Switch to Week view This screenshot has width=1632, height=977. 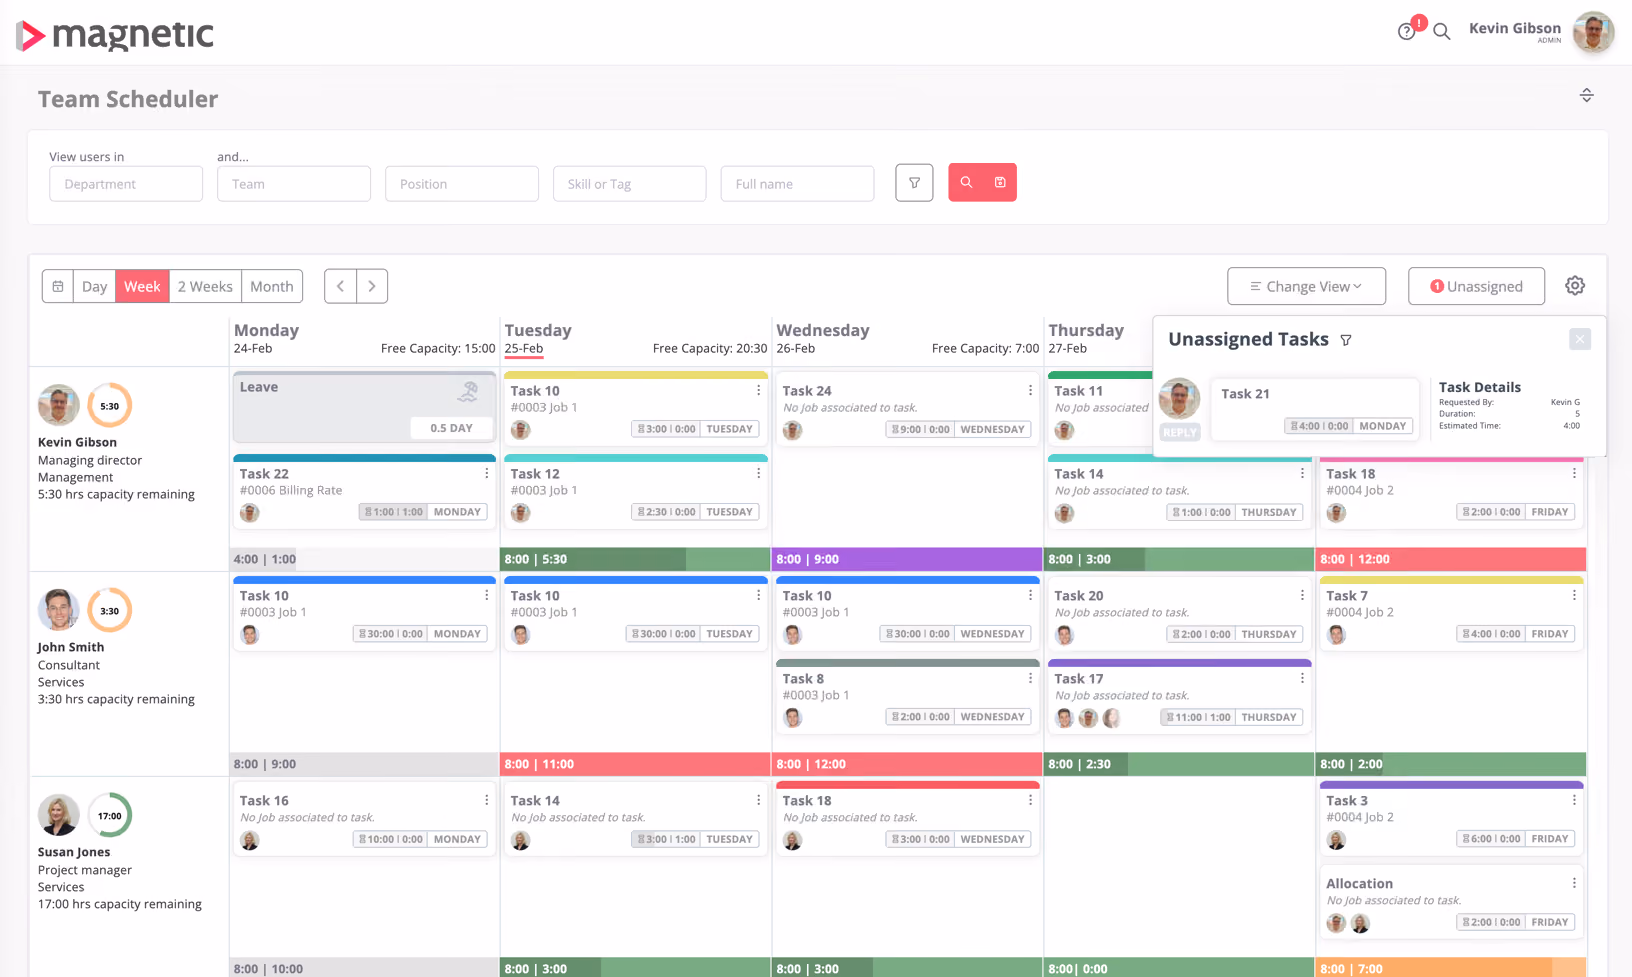[x=142, y=286]
